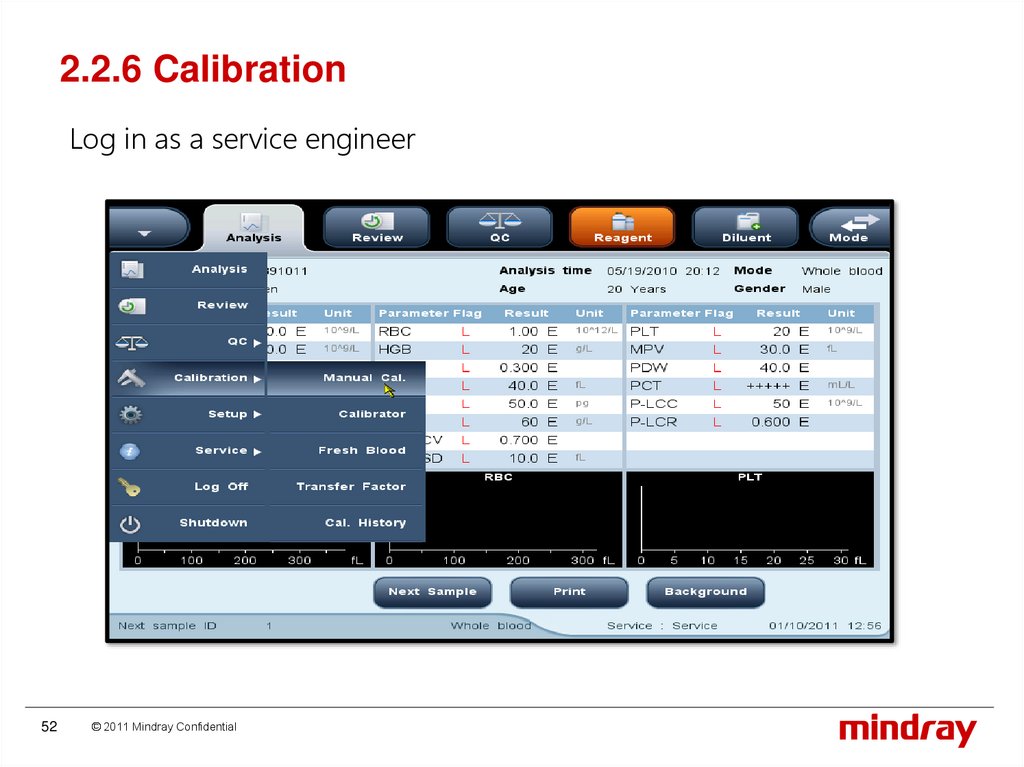Click the Log Off key icon
1024x767 pixels.
coord(129,487)
